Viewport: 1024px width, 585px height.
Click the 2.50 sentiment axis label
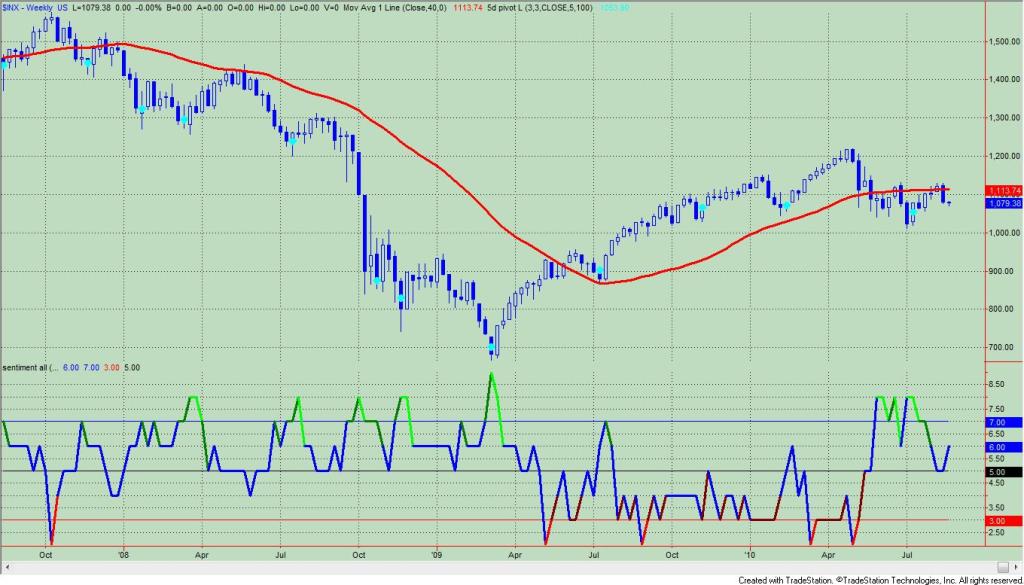tap(997, 533)
